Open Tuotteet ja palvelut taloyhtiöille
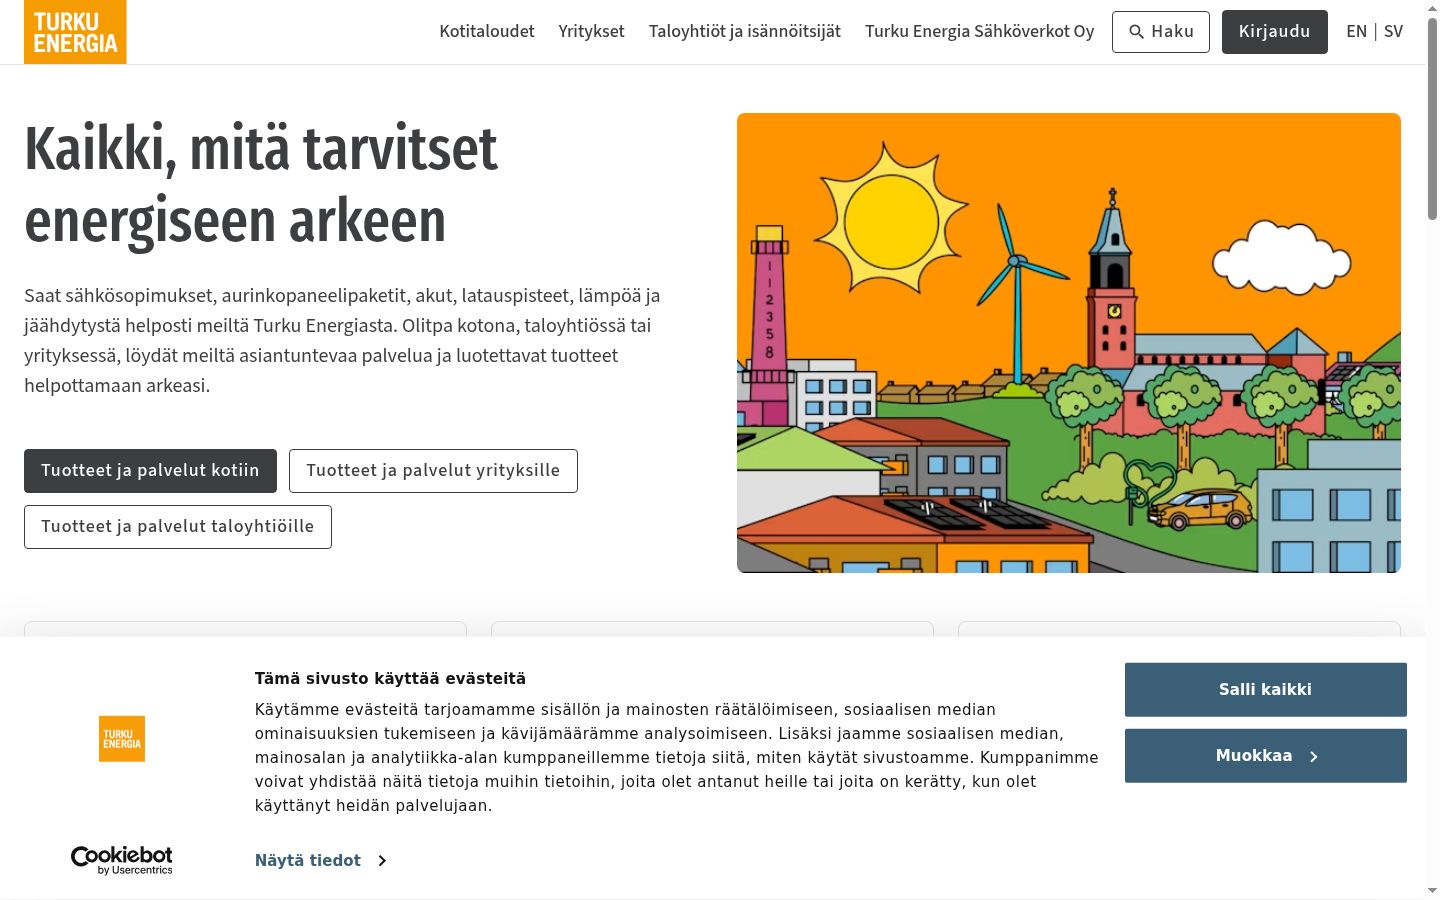 click(x=178, y=527)
